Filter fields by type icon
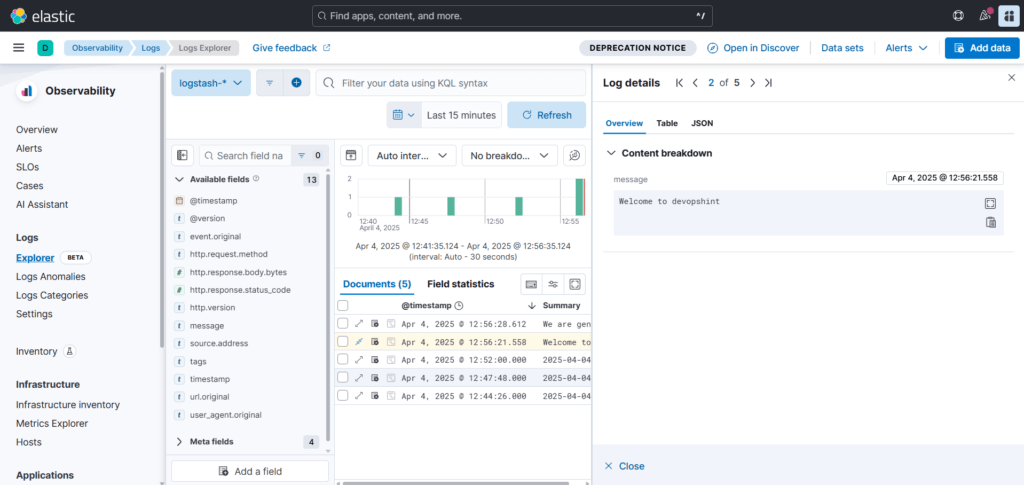Image resolution: width=1024 pixels, height=485 pixels. (309, 155)
